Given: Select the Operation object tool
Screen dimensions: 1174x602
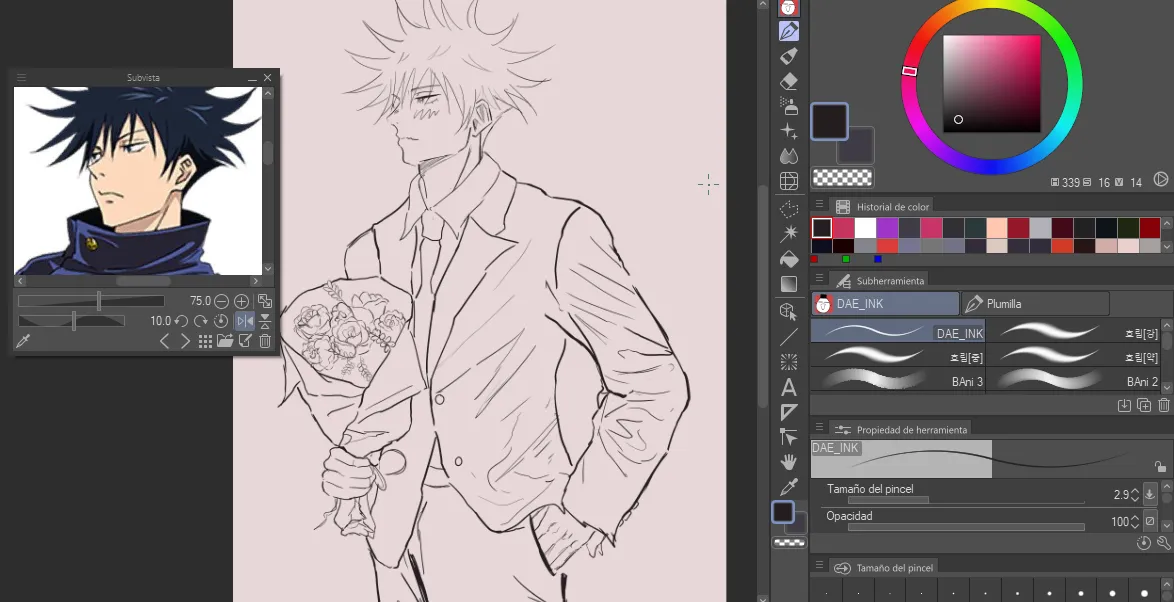Looking at the screenshot, I should 788,311.
